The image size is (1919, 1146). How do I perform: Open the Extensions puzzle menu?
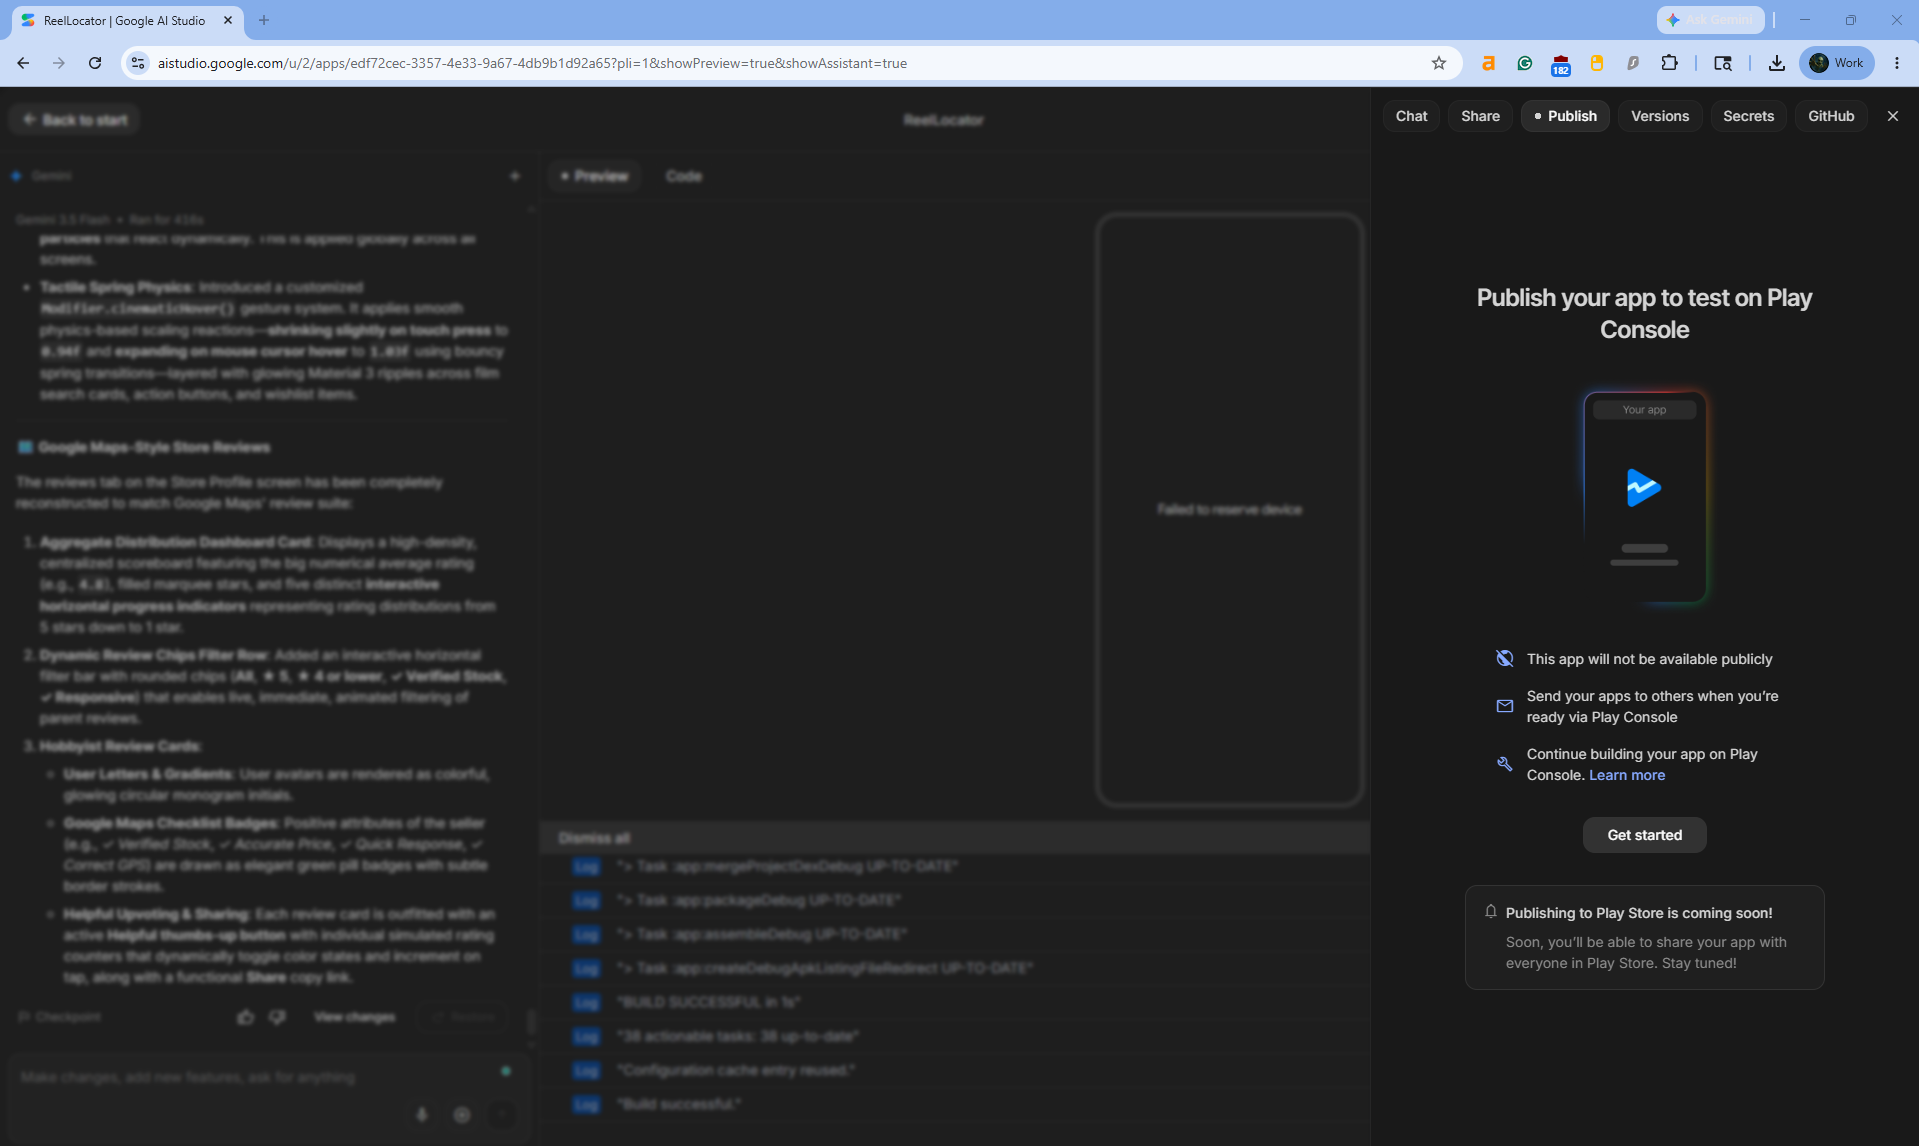[x=1669, y=63]
